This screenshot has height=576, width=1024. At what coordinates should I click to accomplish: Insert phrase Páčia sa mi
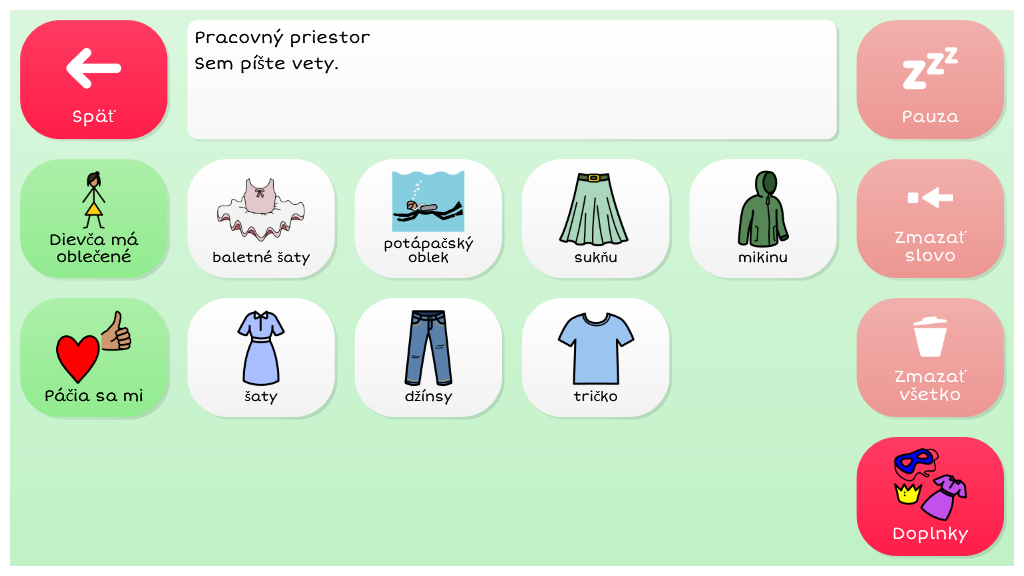[93, 357]
